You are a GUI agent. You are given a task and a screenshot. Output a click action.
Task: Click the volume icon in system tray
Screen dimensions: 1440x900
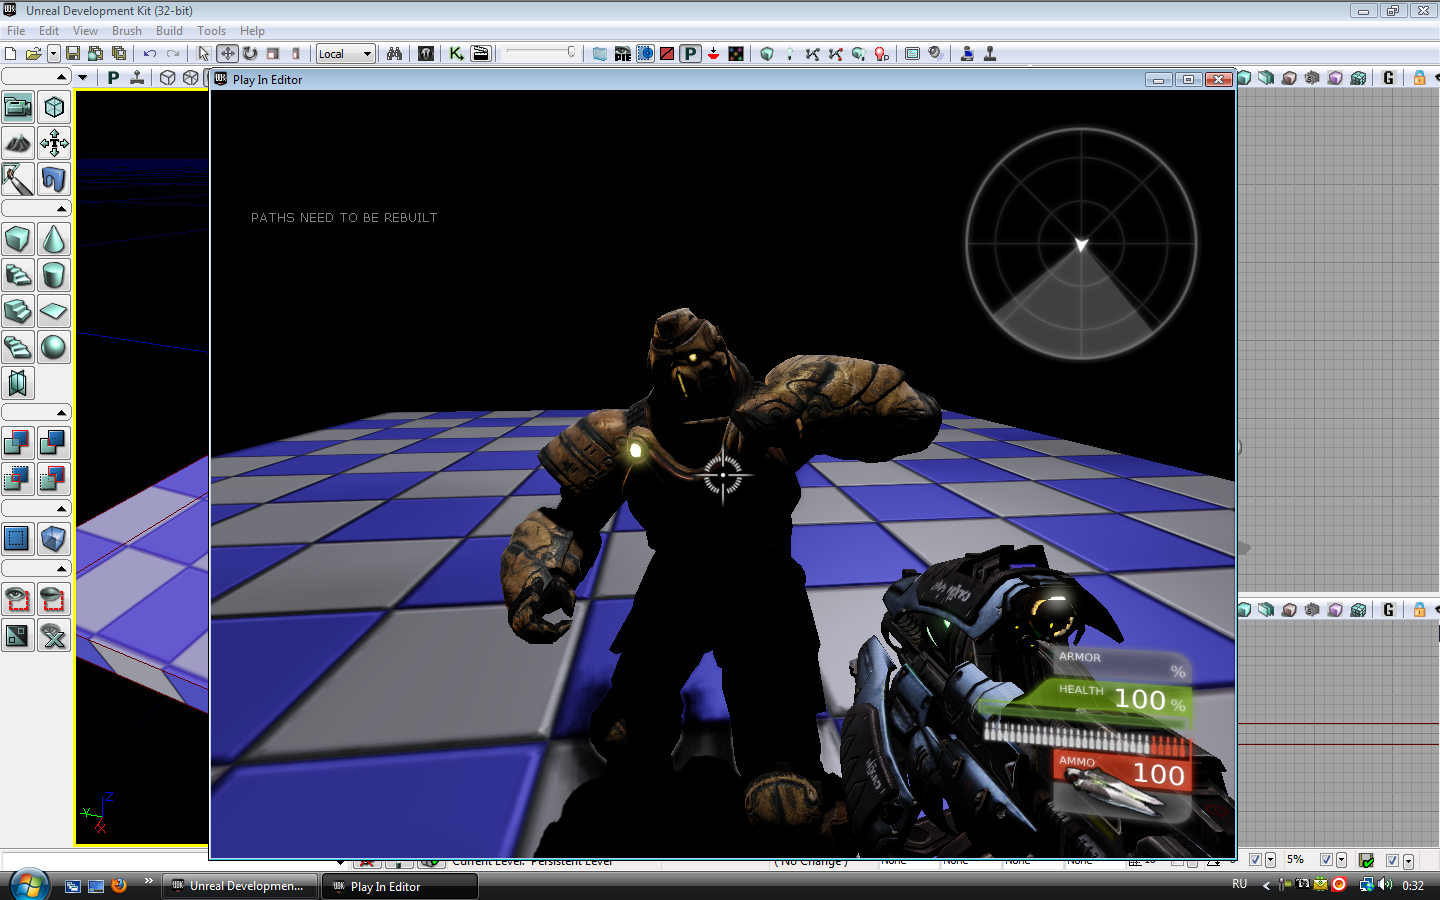tap(1385, 885)
